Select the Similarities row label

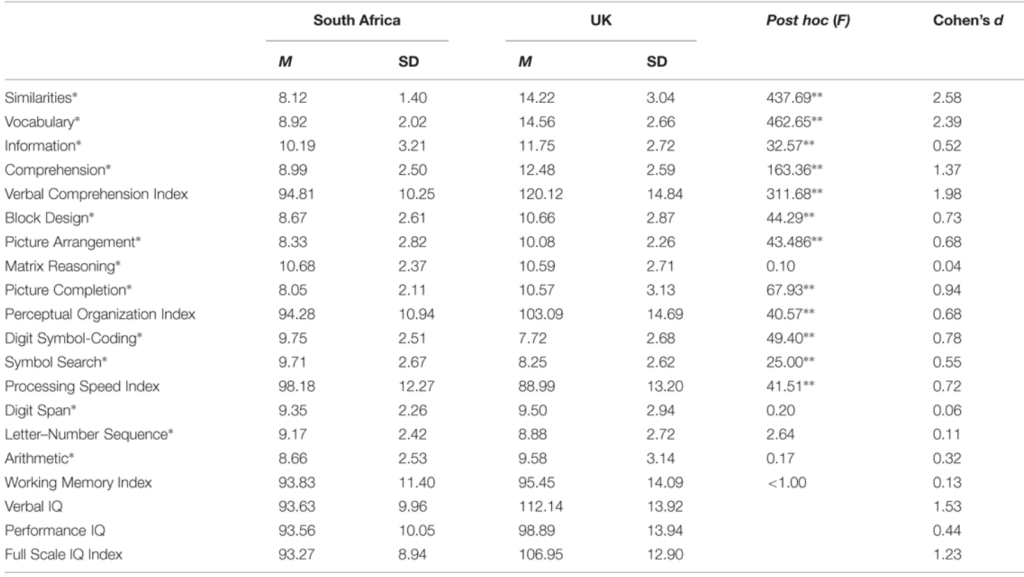pos(40,97)
